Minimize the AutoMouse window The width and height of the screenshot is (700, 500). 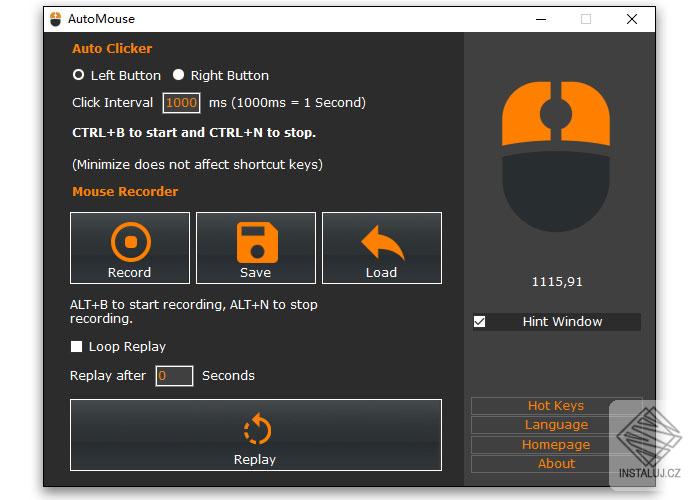click(541, 19)
